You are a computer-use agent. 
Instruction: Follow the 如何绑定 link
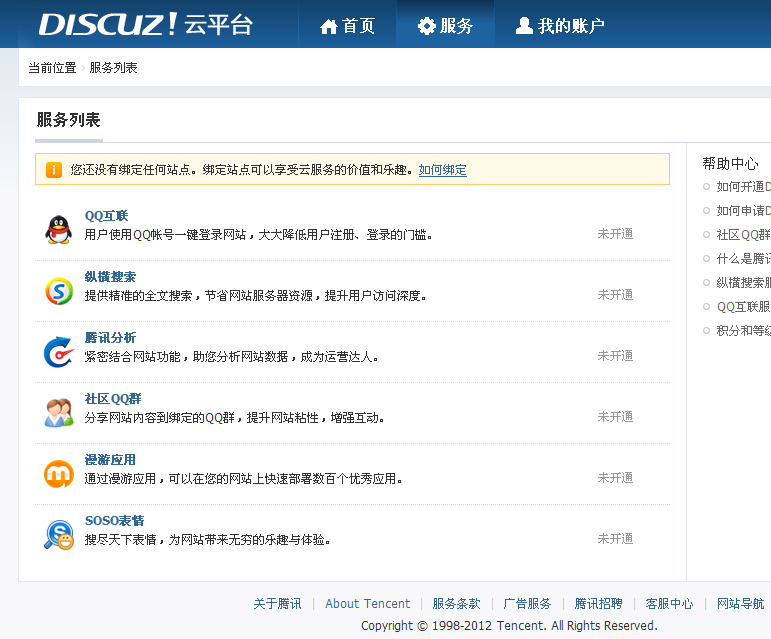click(x=443, y=170)
